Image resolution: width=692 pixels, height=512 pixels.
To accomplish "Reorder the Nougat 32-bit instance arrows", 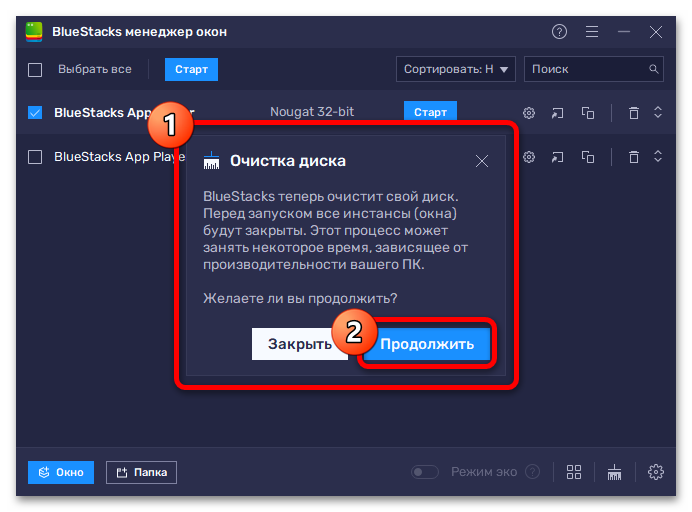I will coord(658,112).
